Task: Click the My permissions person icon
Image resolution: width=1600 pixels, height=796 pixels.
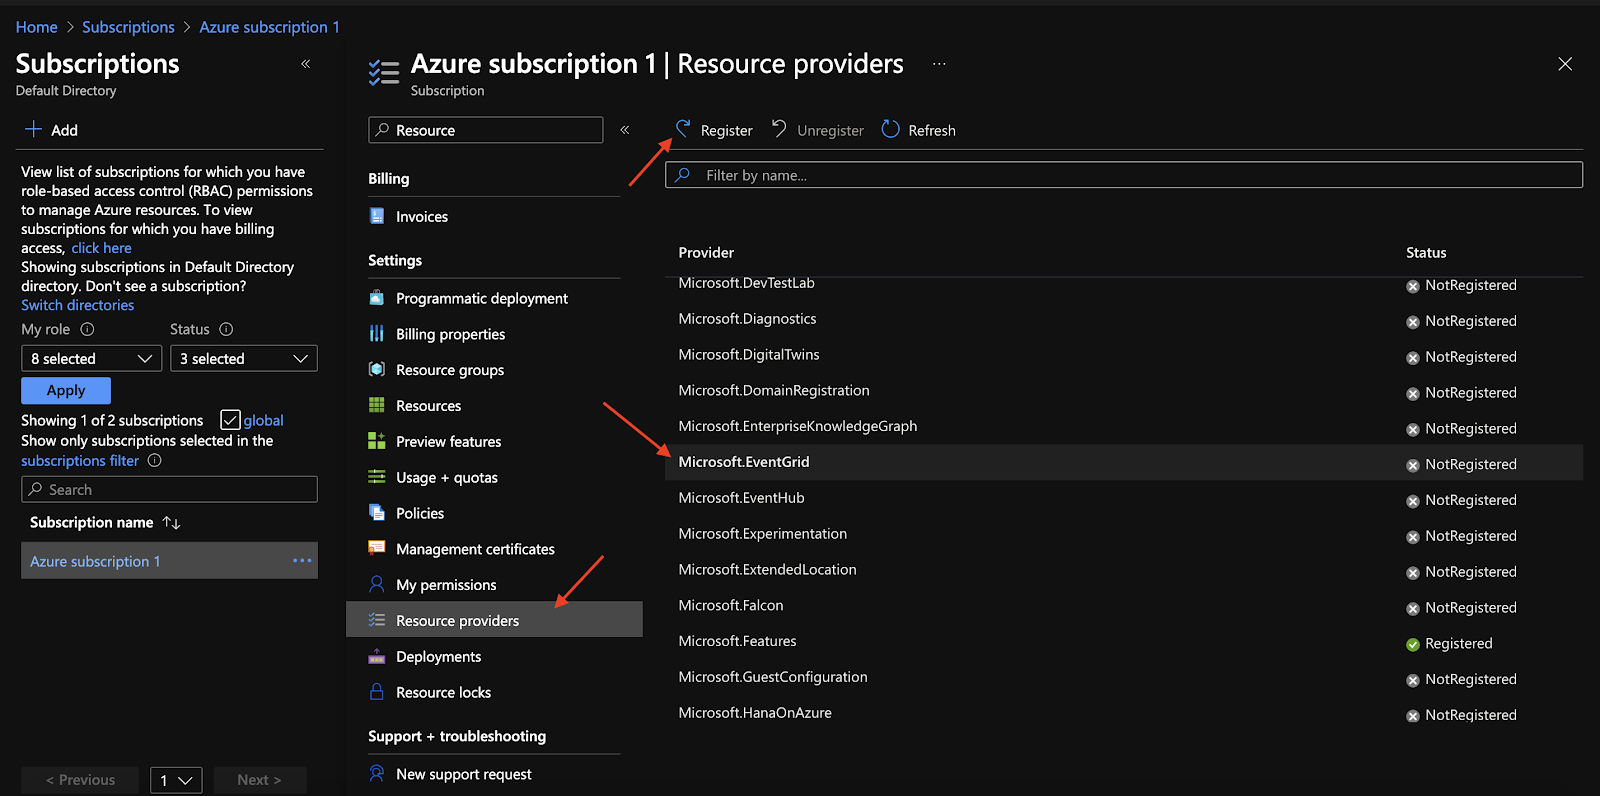Action: pyautogui.click(x=377, y=584)
